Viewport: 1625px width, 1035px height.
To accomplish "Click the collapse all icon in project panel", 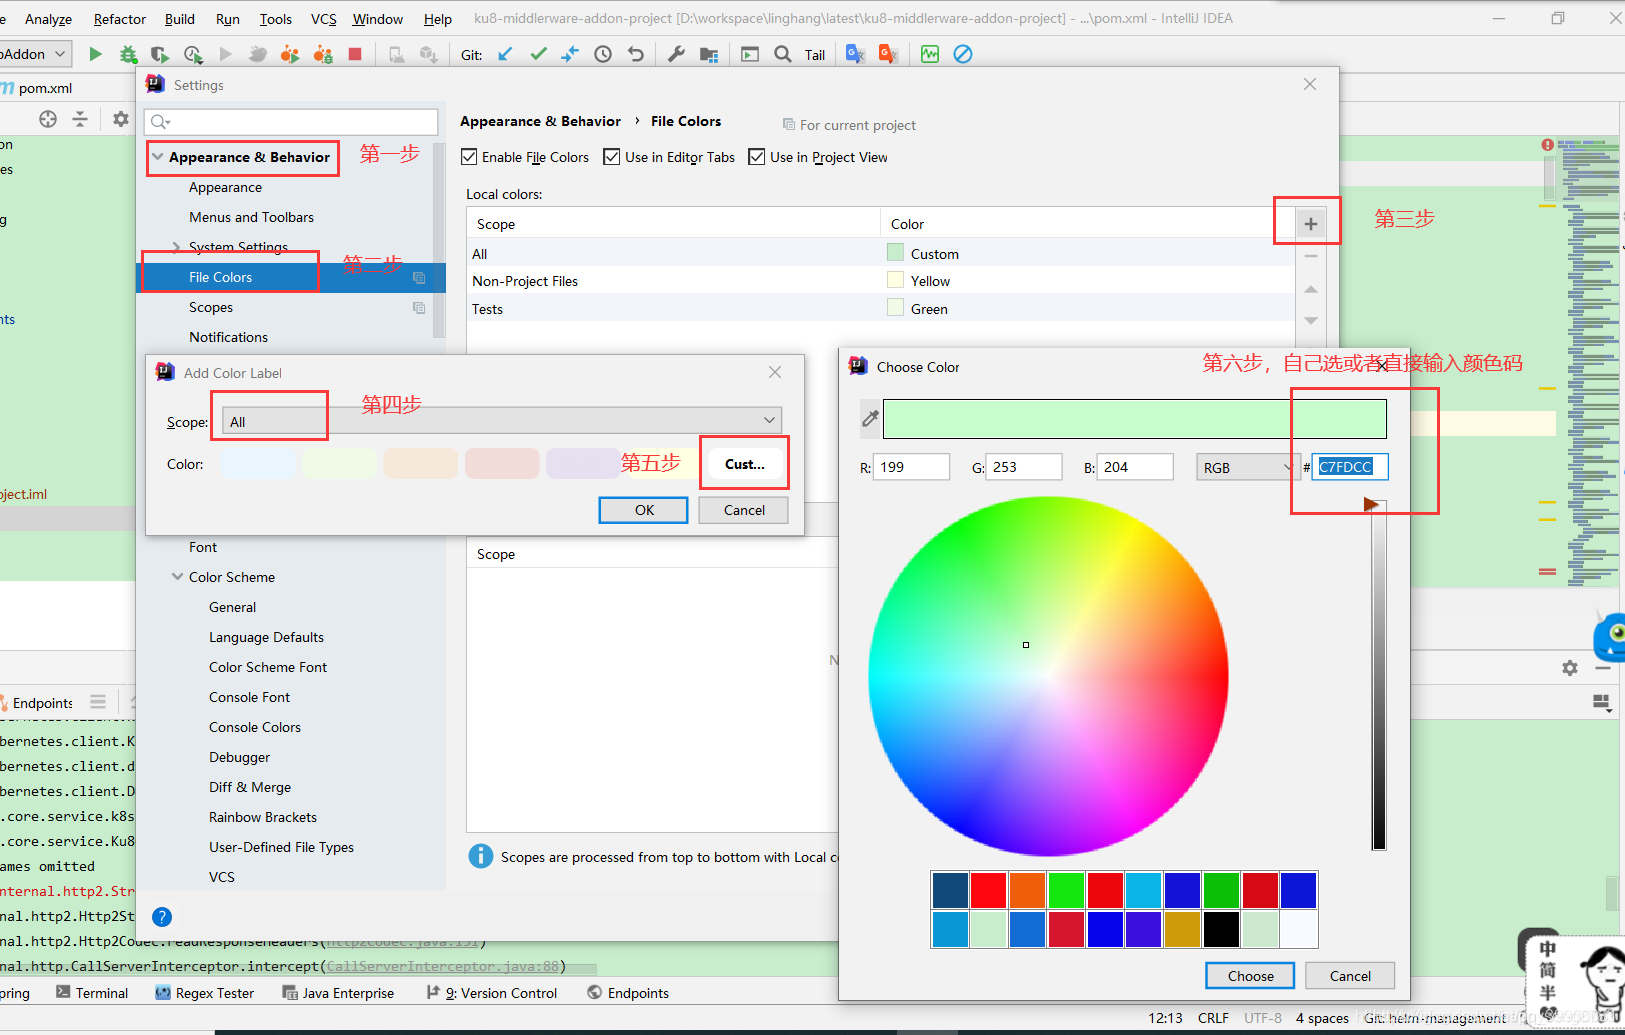I will (x=80, y=119).
